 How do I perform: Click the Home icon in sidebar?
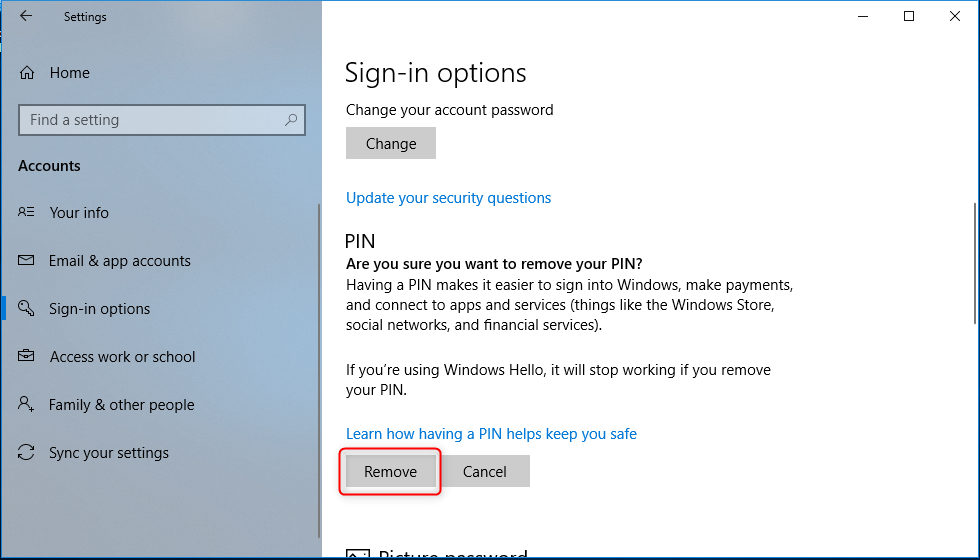[x=27, y=73]
